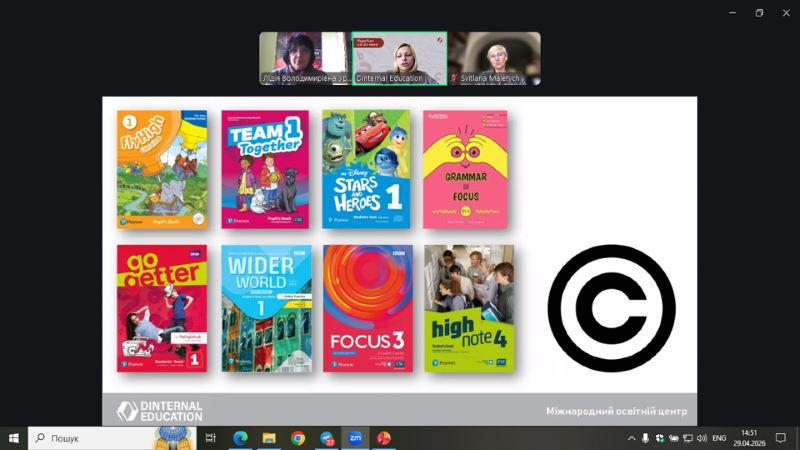Image resolution: width=800 pixels, height=450 pixels.
Task: Open the red PDF reader taskbar icon
Action: [x=384, y=438]
